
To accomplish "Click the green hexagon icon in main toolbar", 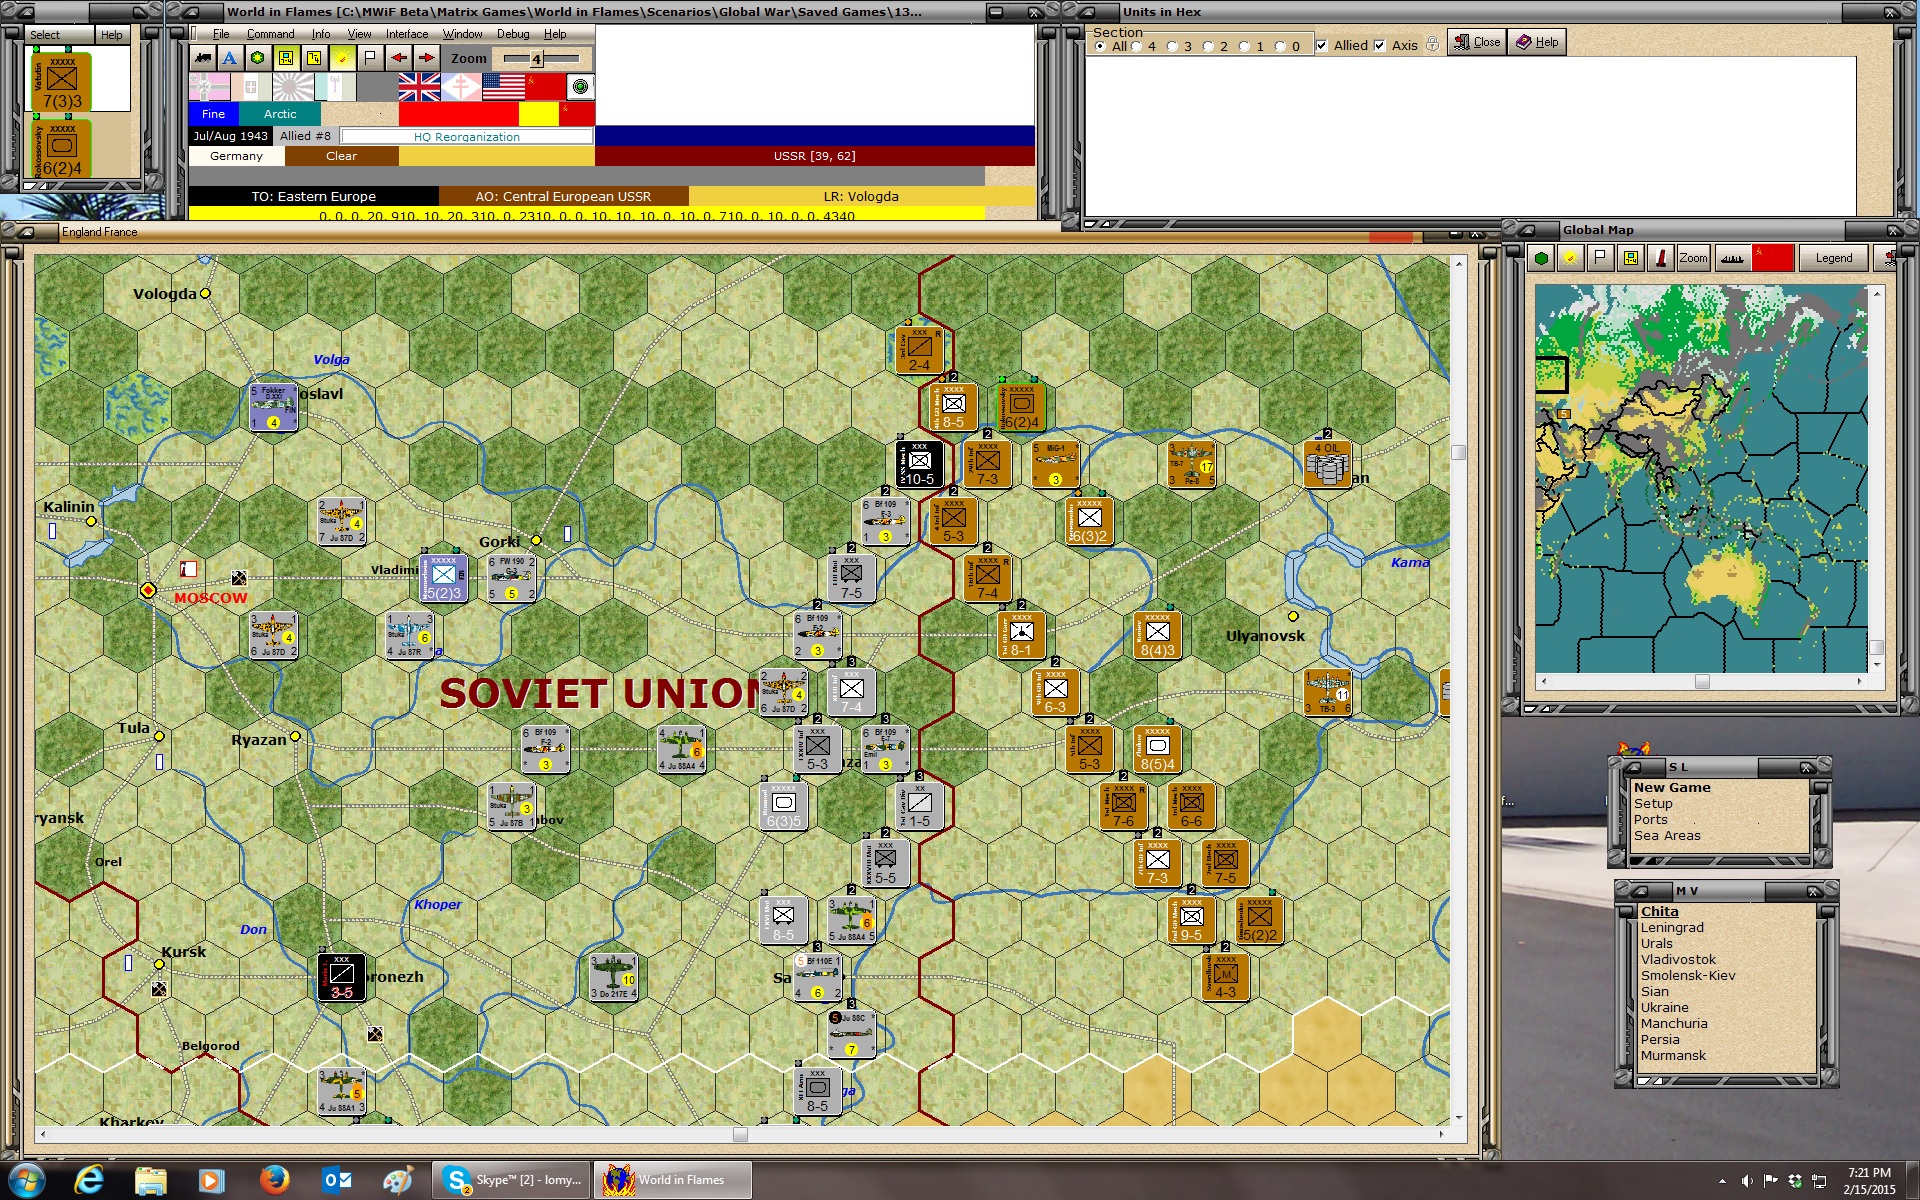I will point(257,58).
